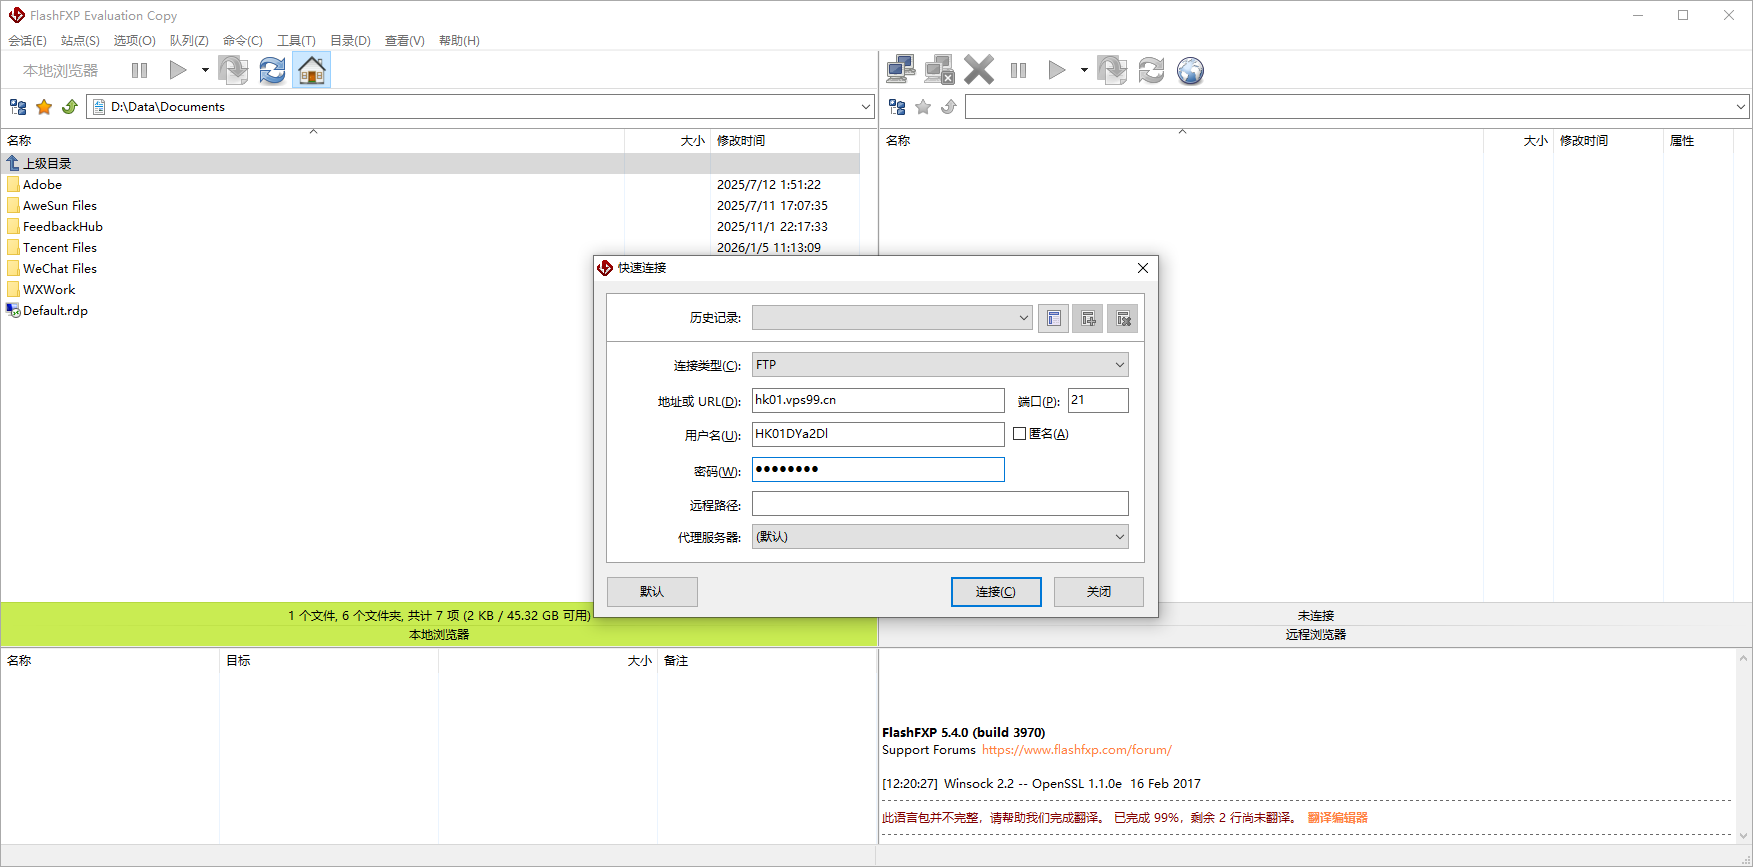Select the Tencent Files folder

(60, 248)
